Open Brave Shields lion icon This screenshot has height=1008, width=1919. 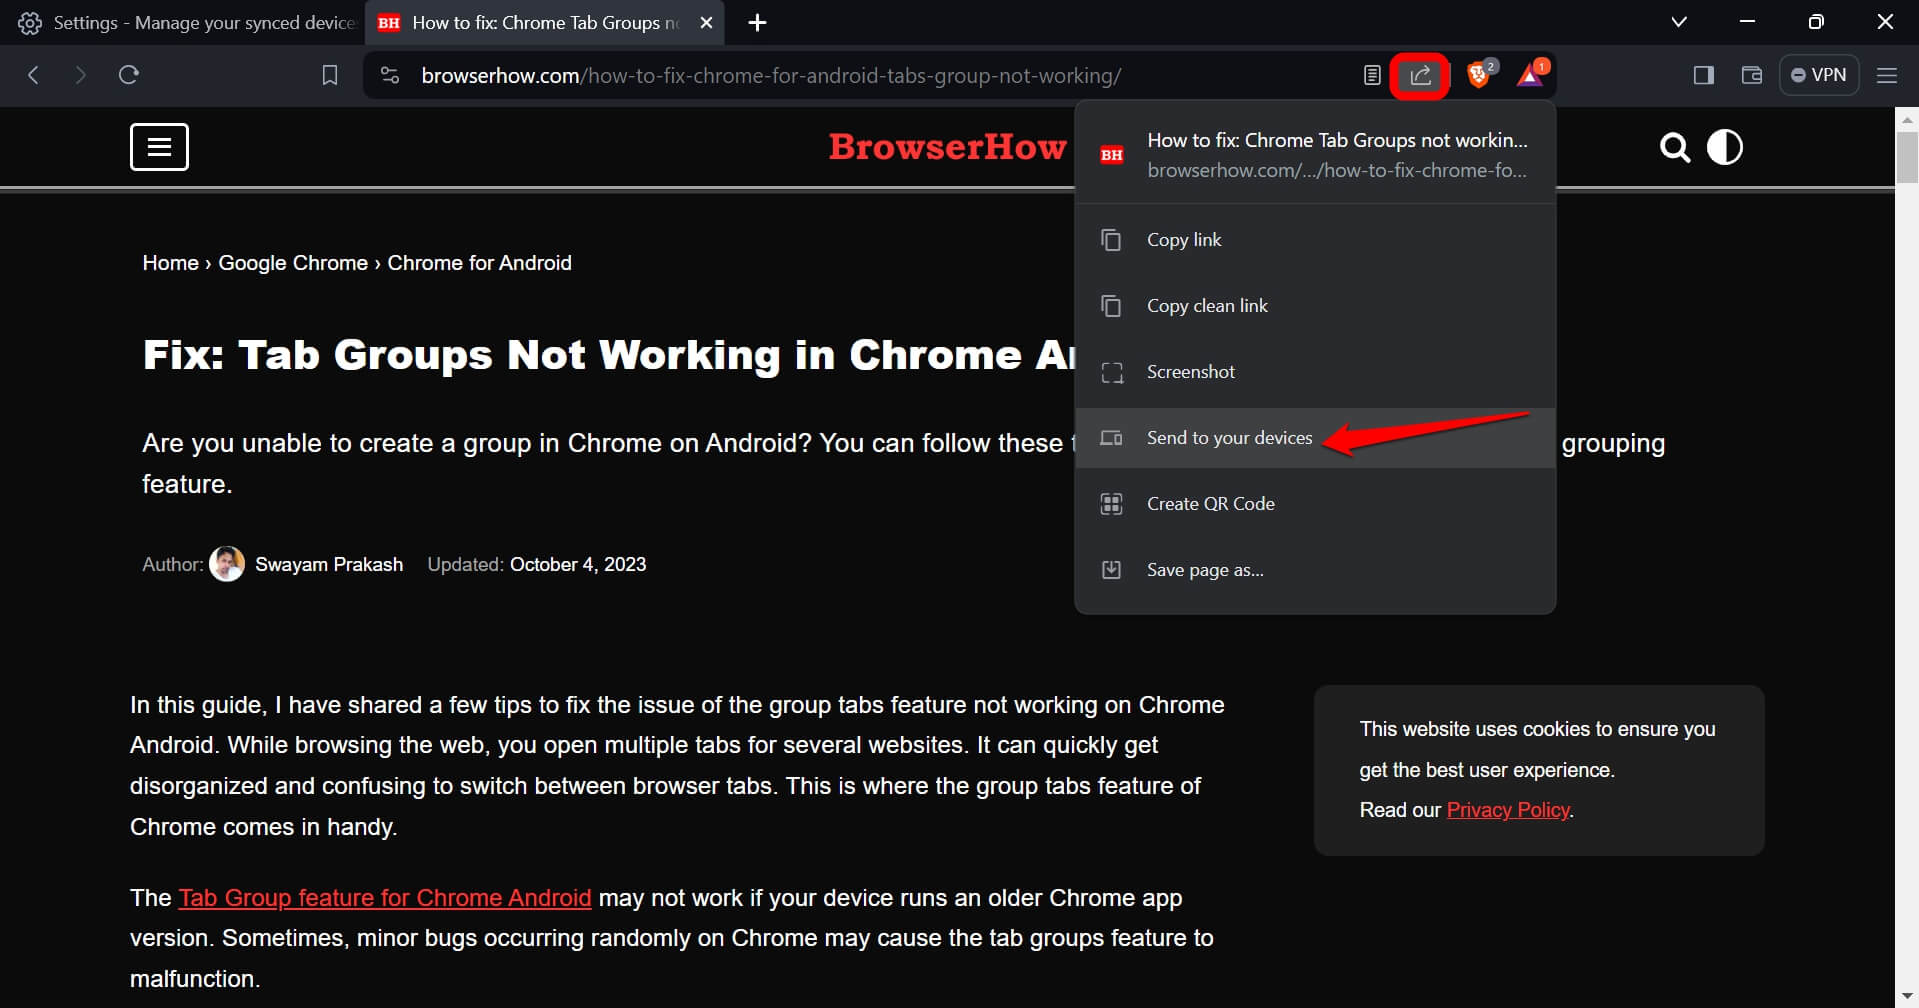(x=1479, y=75)
